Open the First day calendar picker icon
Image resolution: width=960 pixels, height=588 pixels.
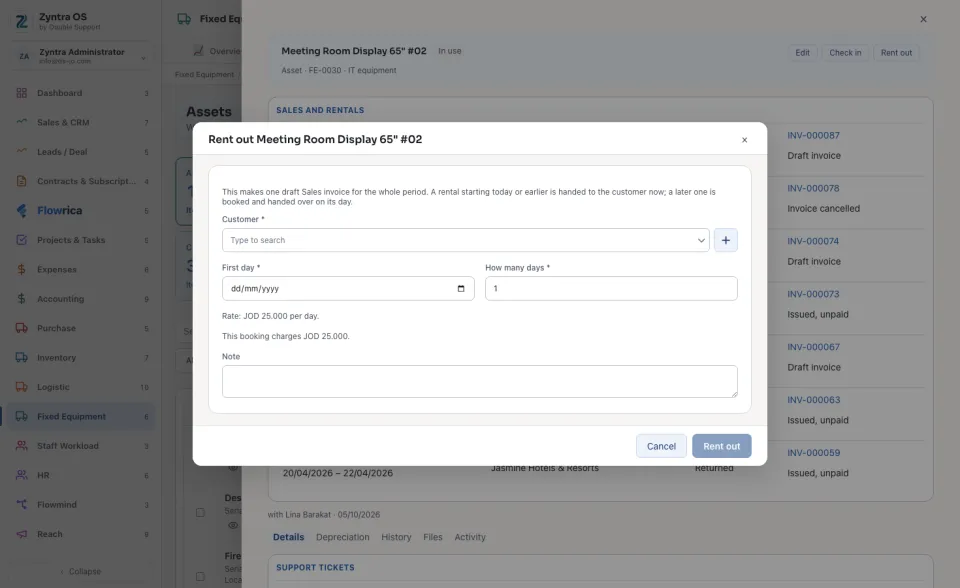click(x=461, y=288)
